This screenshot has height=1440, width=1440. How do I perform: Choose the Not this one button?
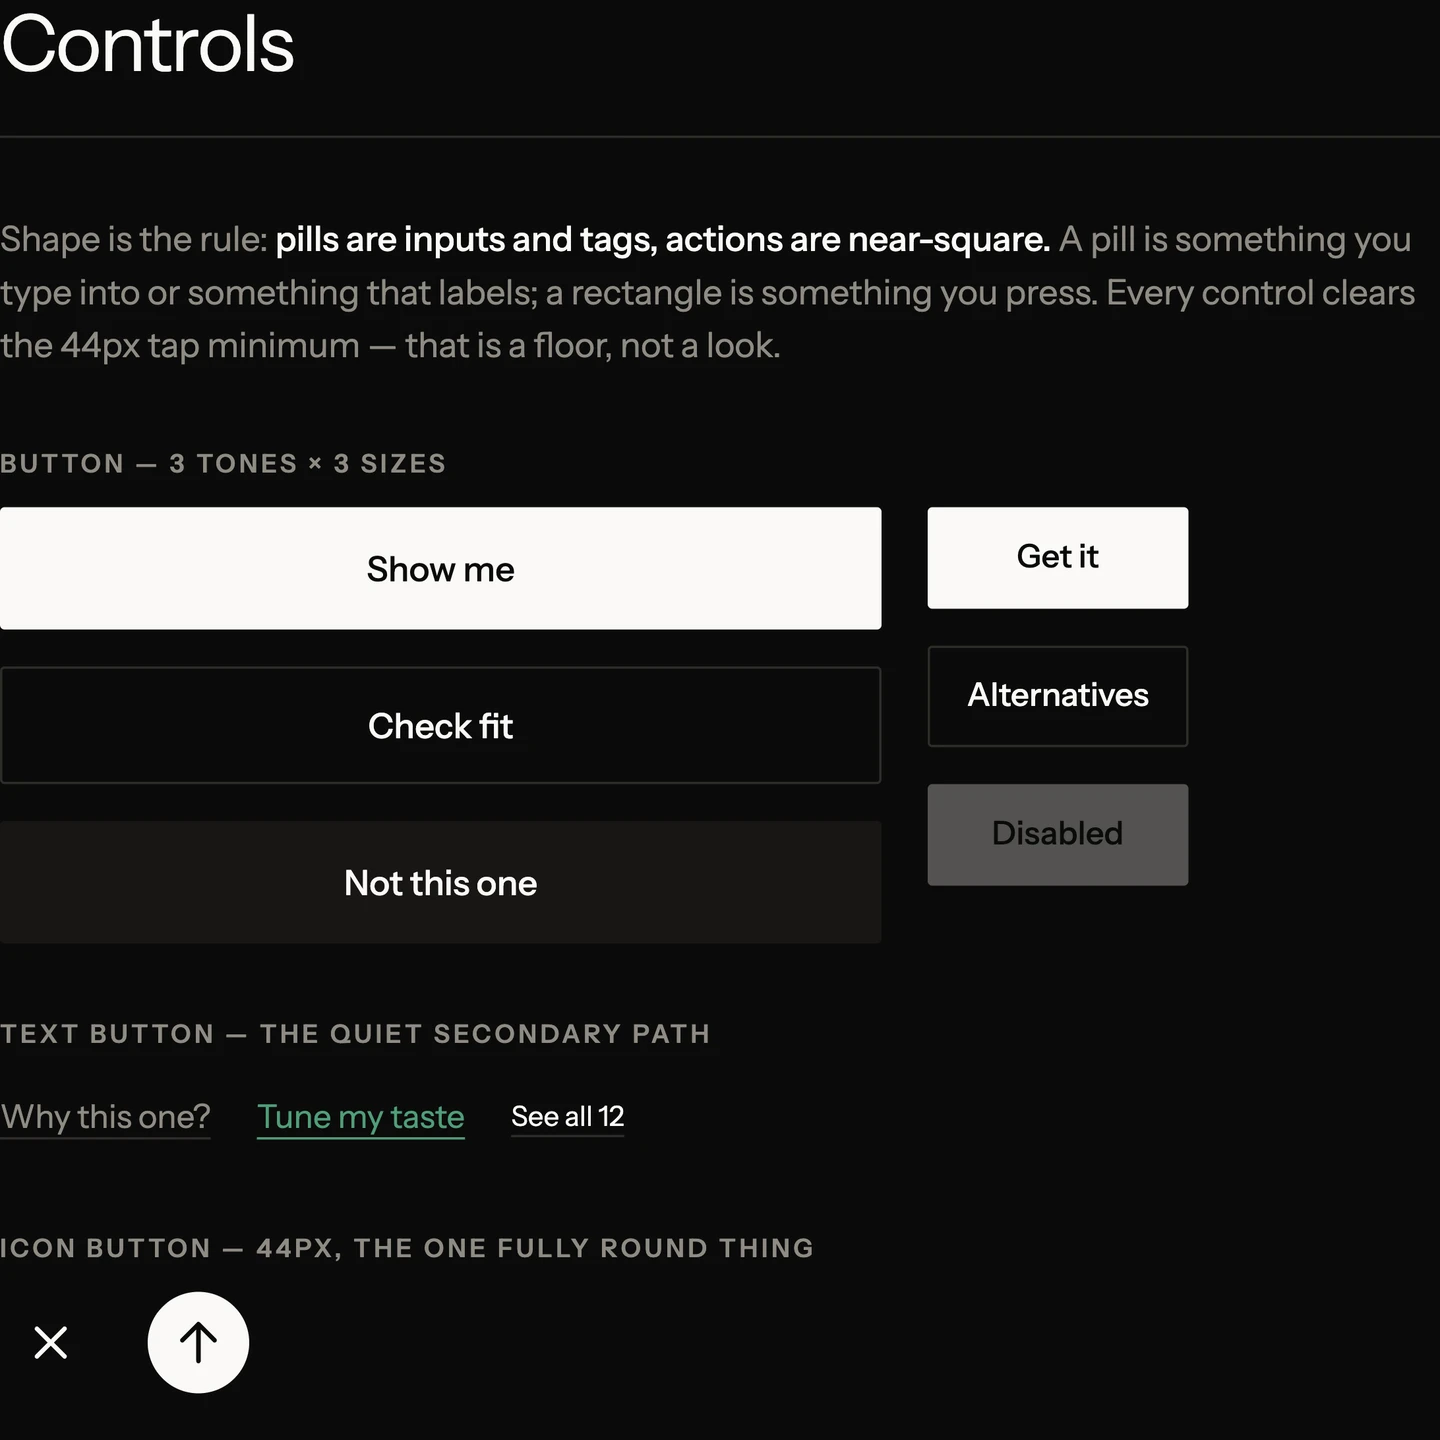pos(440,882)
